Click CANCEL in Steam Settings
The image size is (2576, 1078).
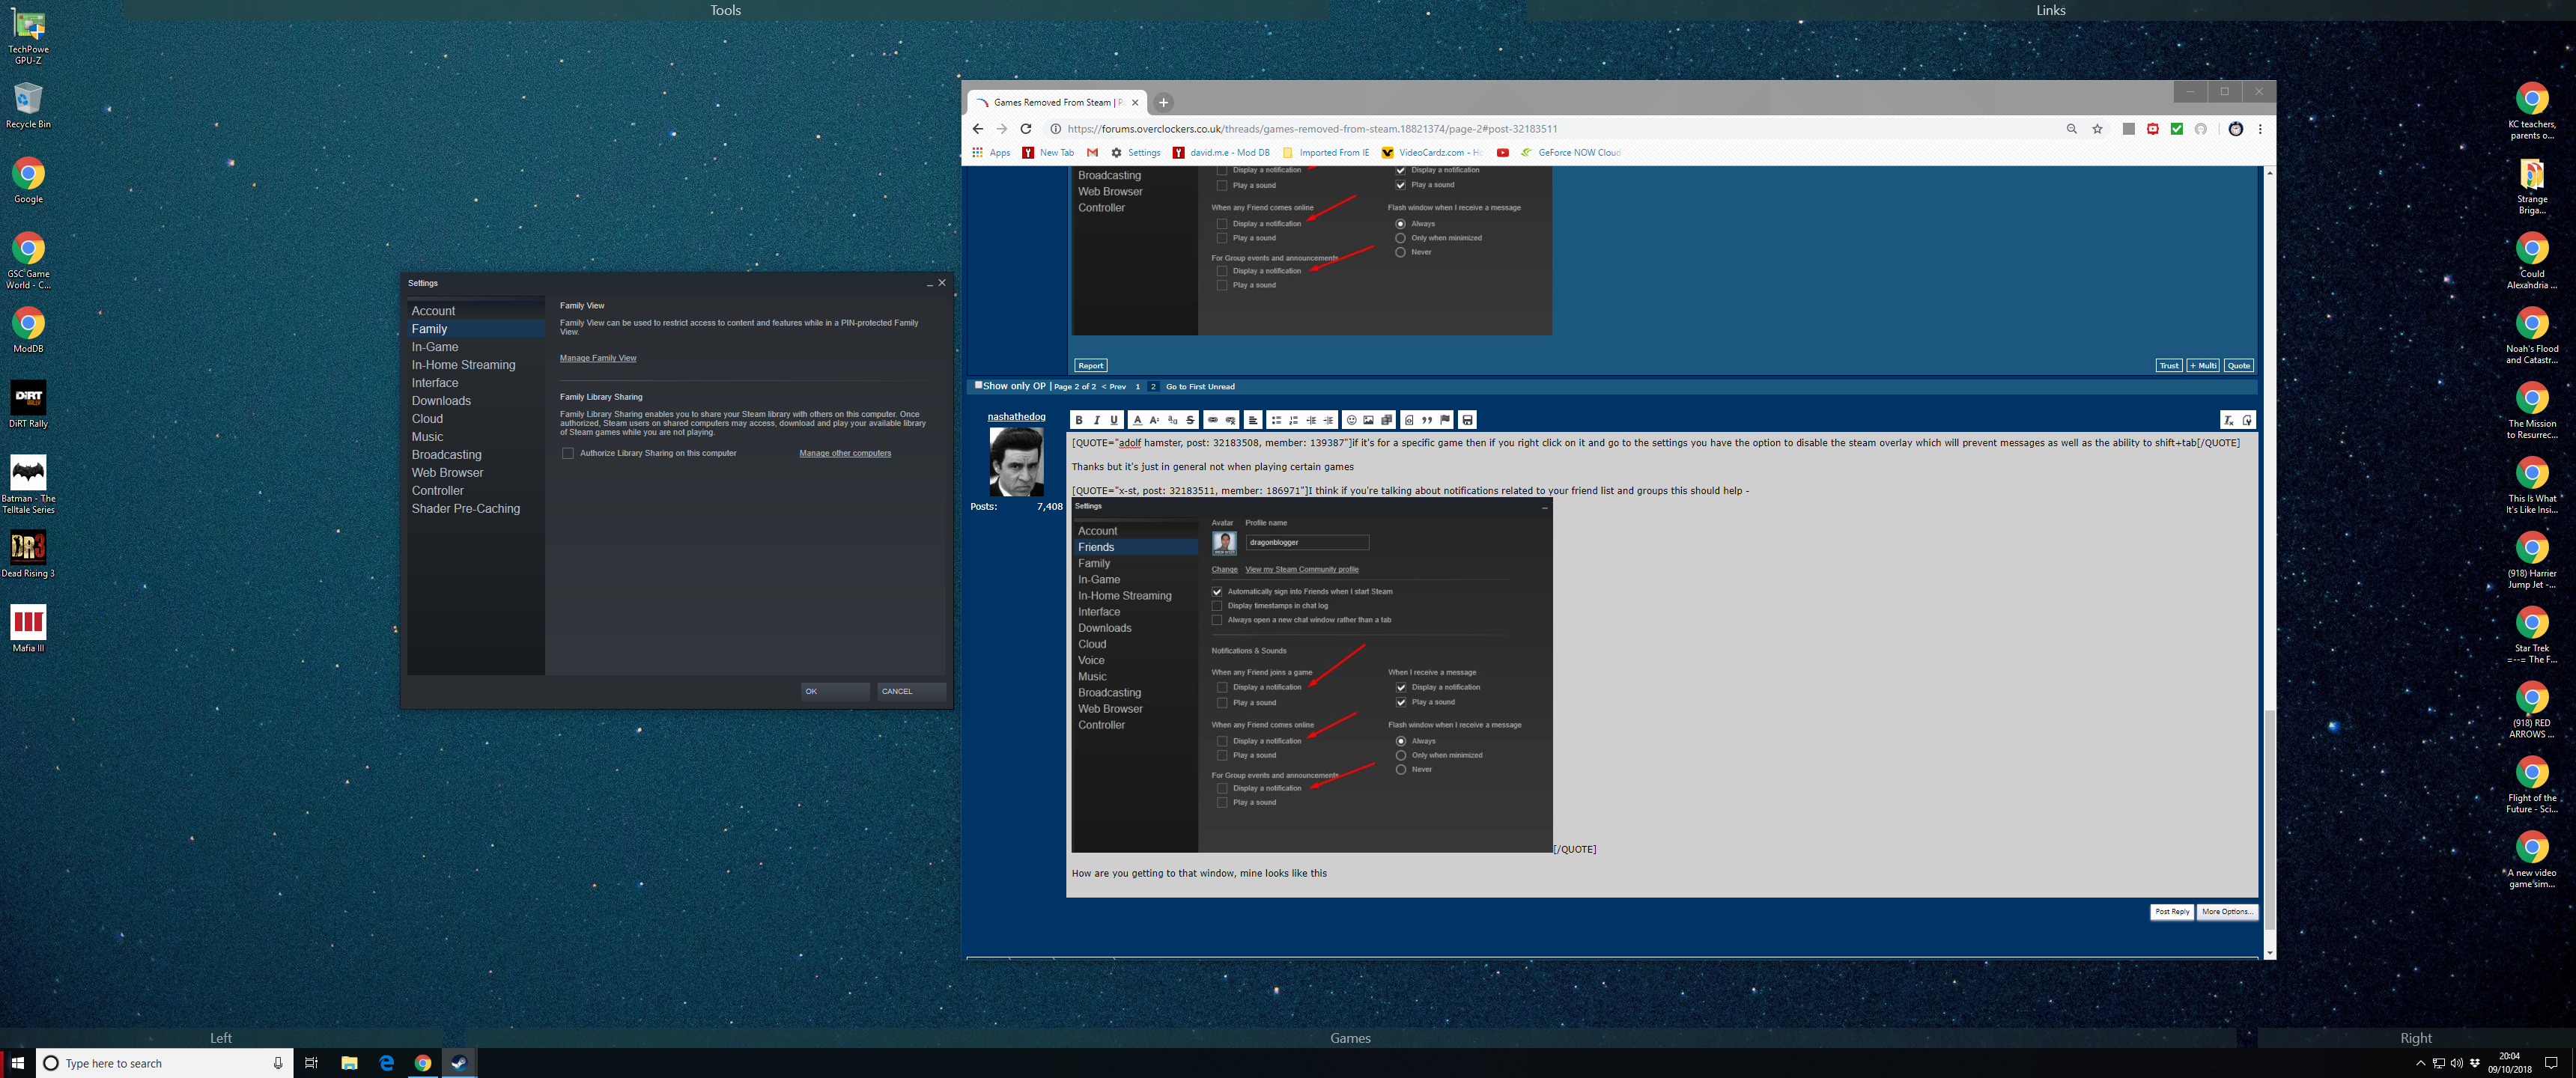pos(911,691)
